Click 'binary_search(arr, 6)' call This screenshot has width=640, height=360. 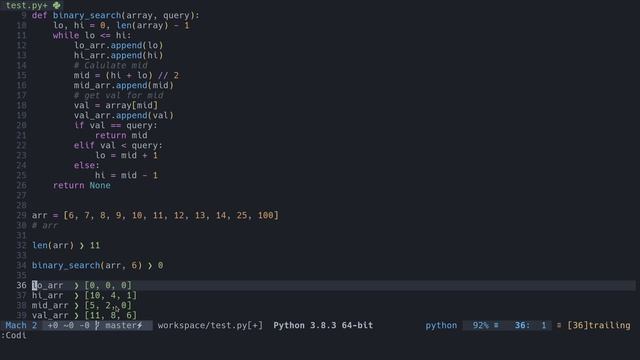(x=87, y=265)
